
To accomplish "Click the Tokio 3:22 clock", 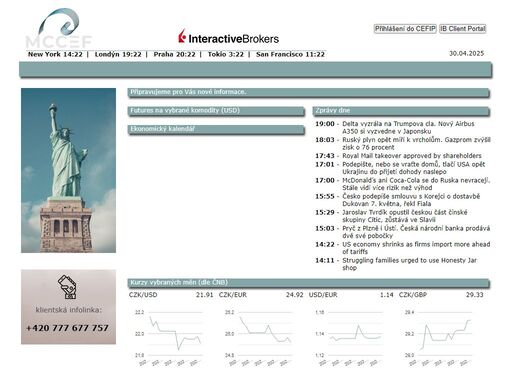I will pos(226,54).
